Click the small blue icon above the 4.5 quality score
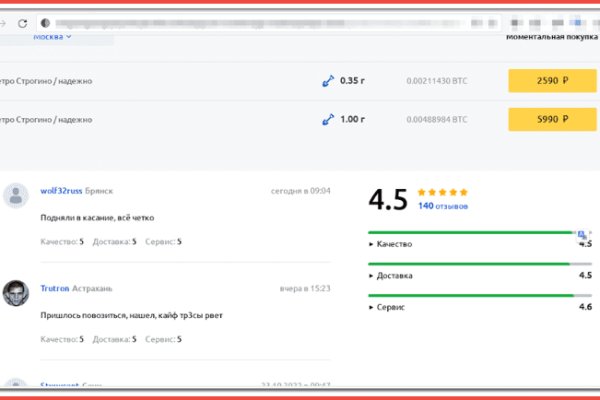The image size is (600, 400). tap(583, 235)
